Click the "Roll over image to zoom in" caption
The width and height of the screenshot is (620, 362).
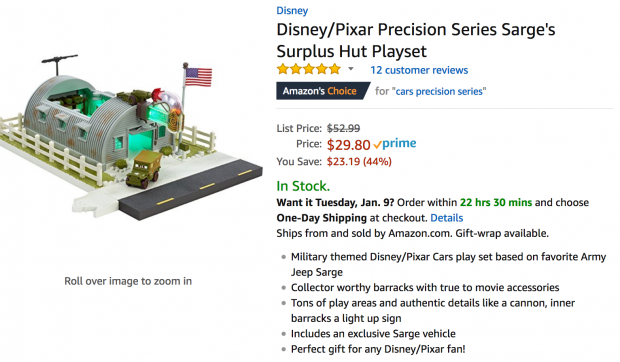click(x=128, y=281)
